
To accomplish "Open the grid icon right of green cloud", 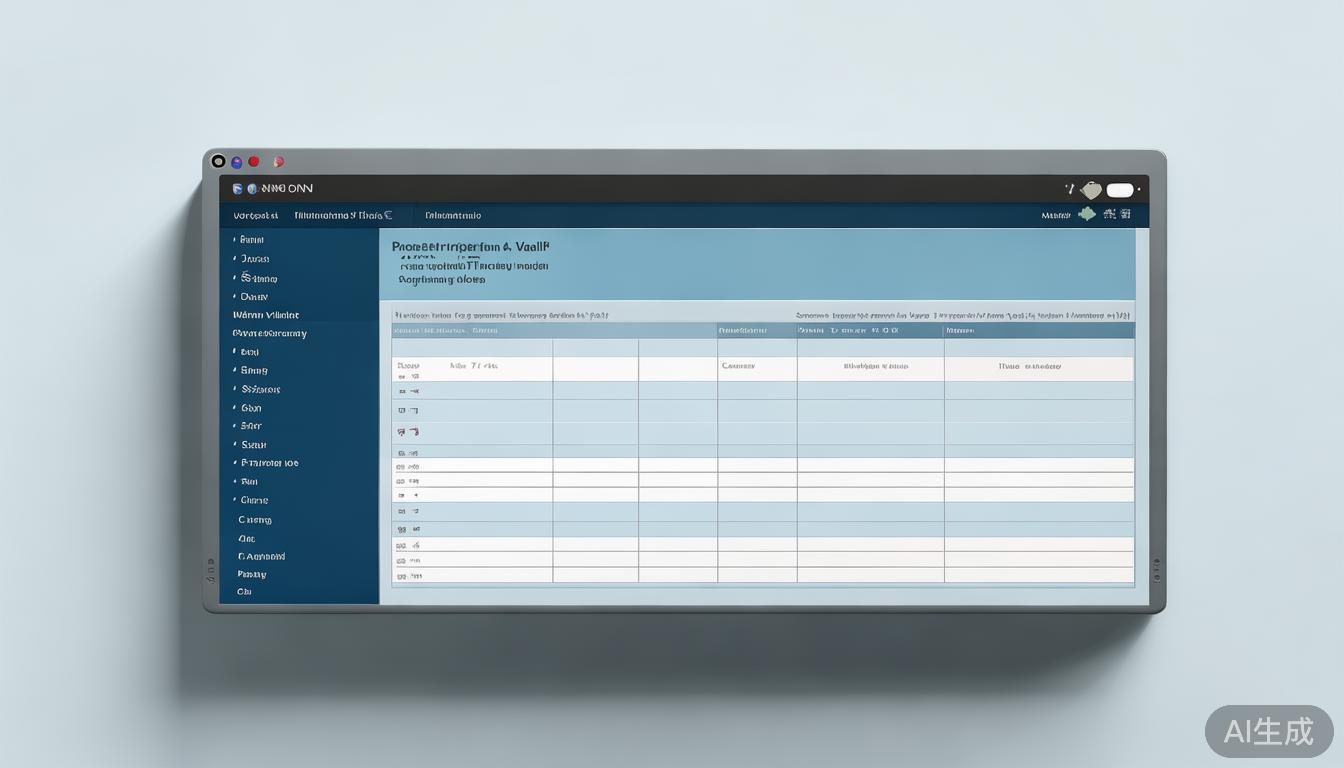I will [x=1109, y=215].
